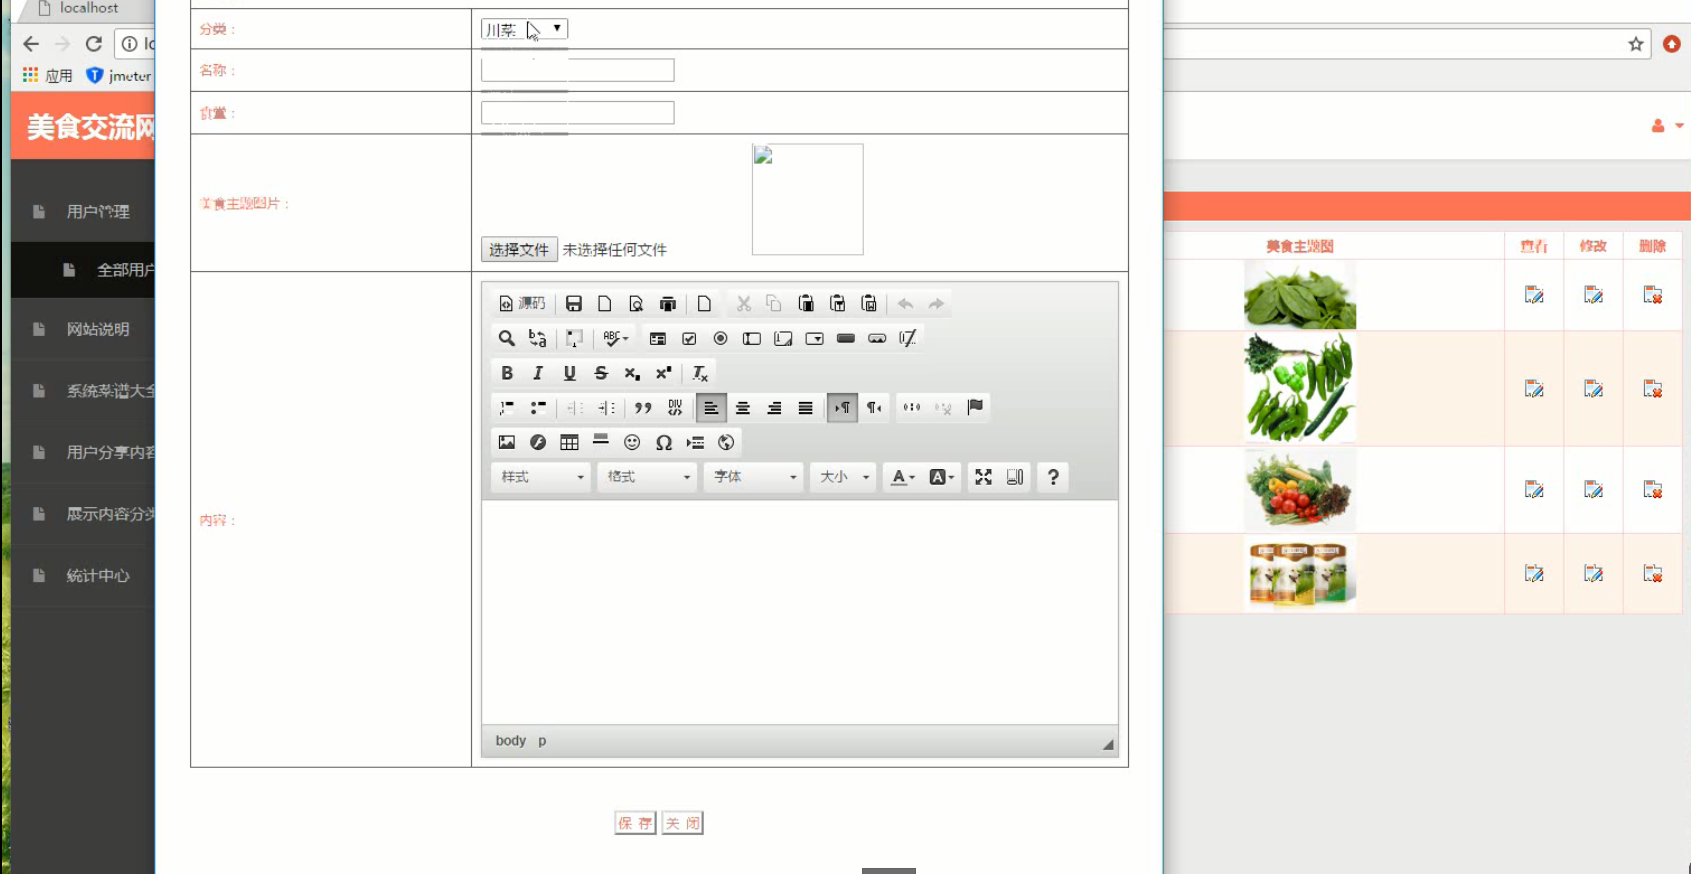This screenshot has height=874, width=1691.
Task: Switch text direction to right-to-left
Action: [x=874, y=408]
